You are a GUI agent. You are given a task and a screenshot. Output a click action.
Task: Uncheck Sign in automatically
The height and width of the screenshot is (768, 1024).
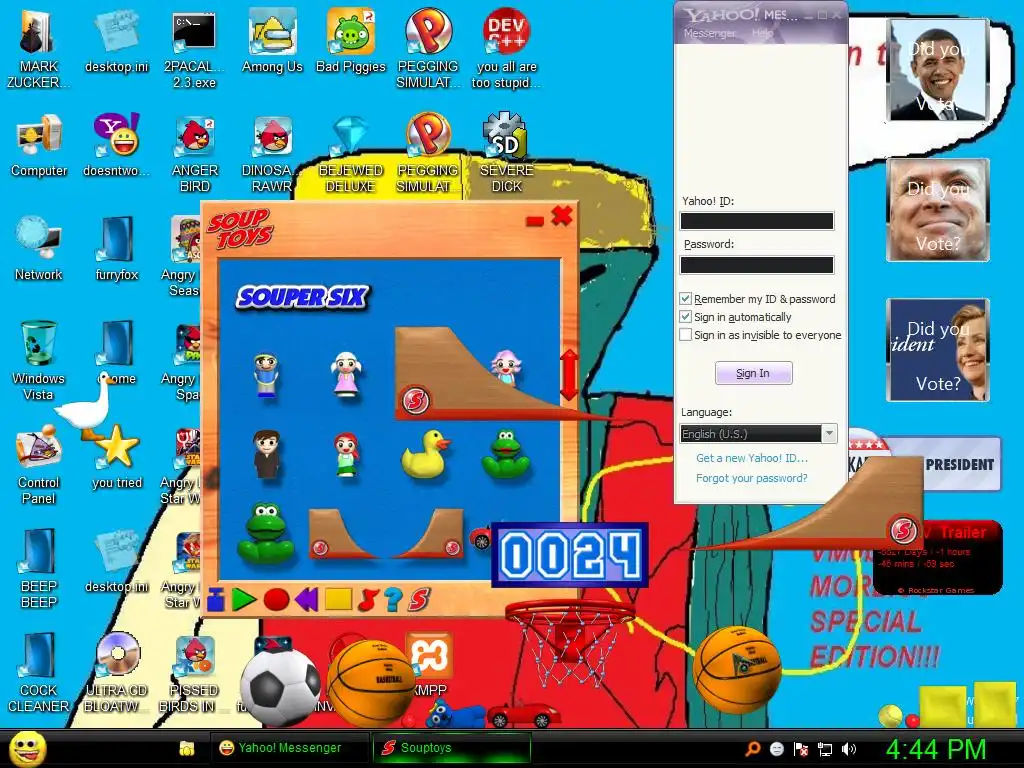685,317
